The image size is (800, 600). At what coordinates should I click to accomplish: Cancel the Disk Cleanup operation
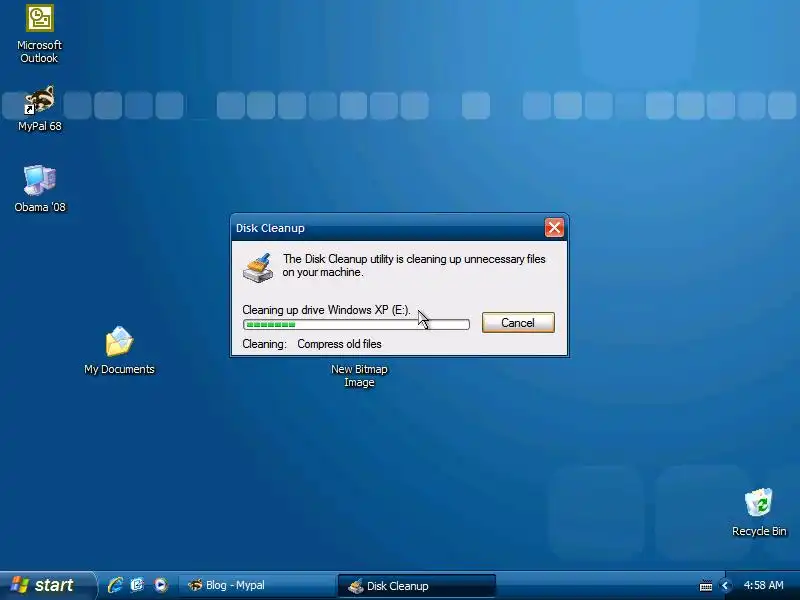tap(518, 322)
